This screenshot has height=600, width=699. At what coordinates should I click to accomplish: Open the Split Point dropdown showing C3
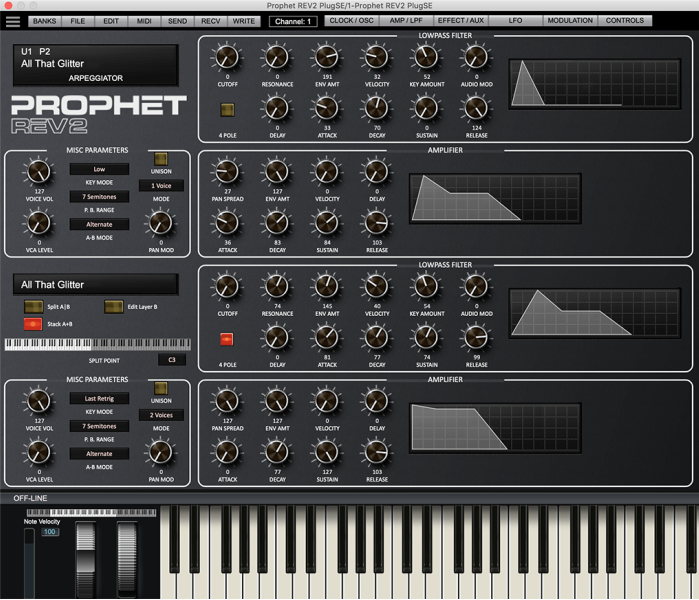(x=172, y=360)
